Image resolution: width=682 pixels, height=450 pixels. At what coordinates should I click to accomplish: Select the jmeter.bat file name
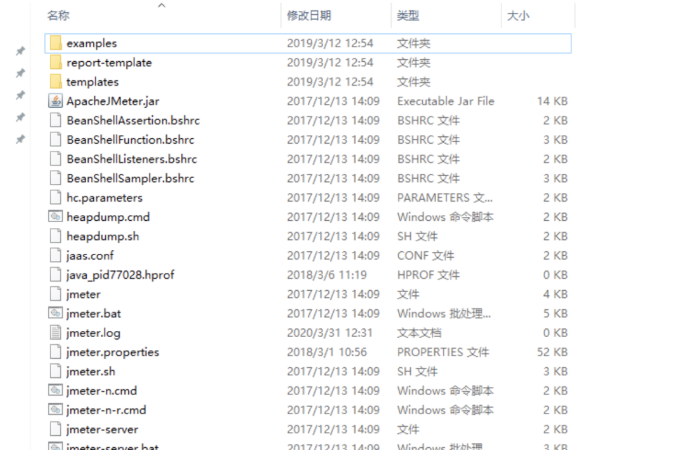click(x=94, y=313)
